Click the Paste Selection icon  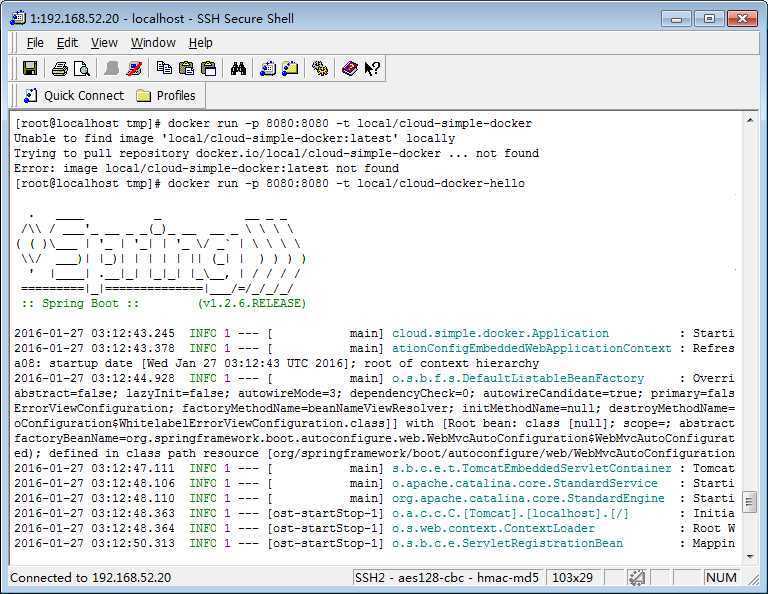tap(209, 68)
